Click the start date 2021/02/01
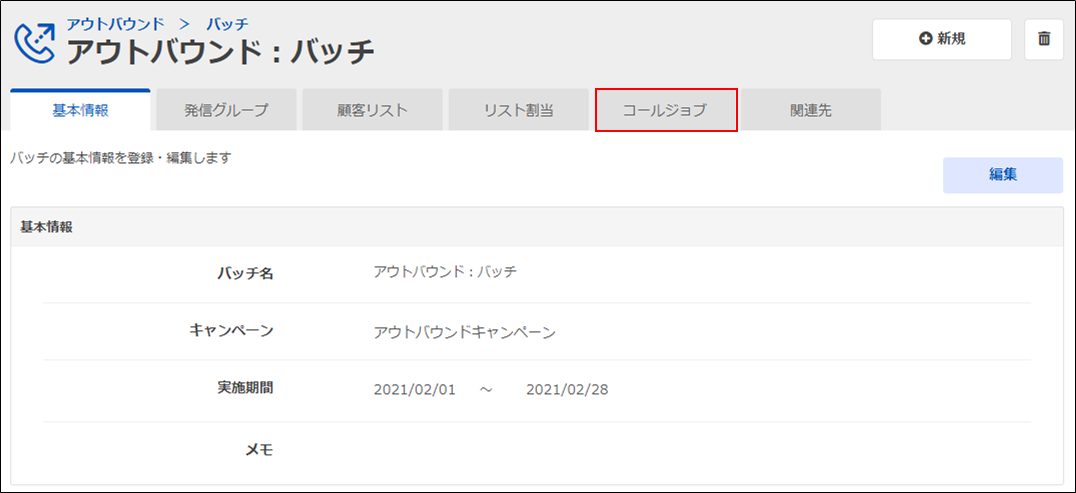This screenshot has height=493, width=1076. [414, 389]
